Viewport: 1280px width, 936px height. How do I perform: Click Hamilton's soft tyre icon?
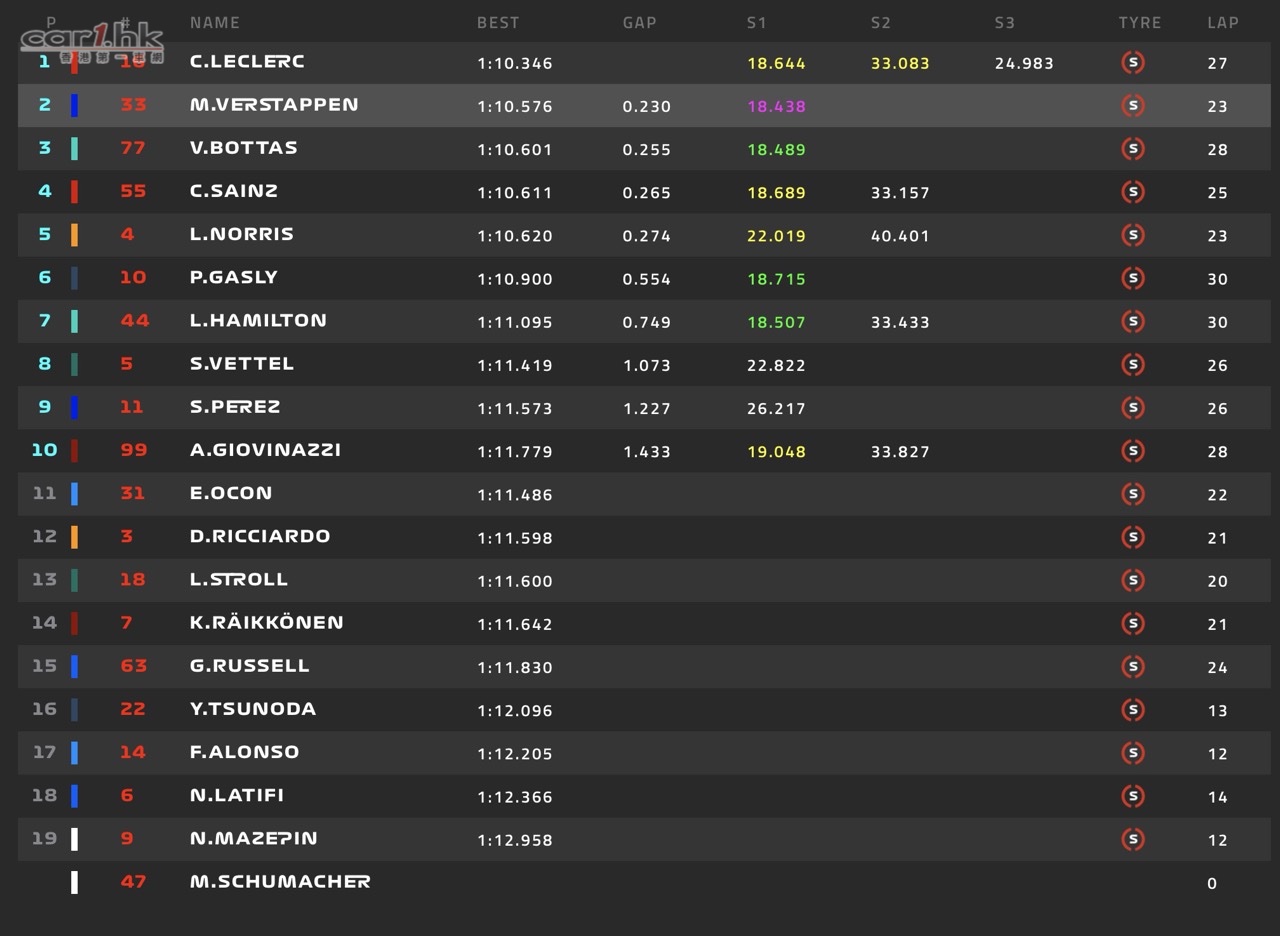click(1132, 321)
